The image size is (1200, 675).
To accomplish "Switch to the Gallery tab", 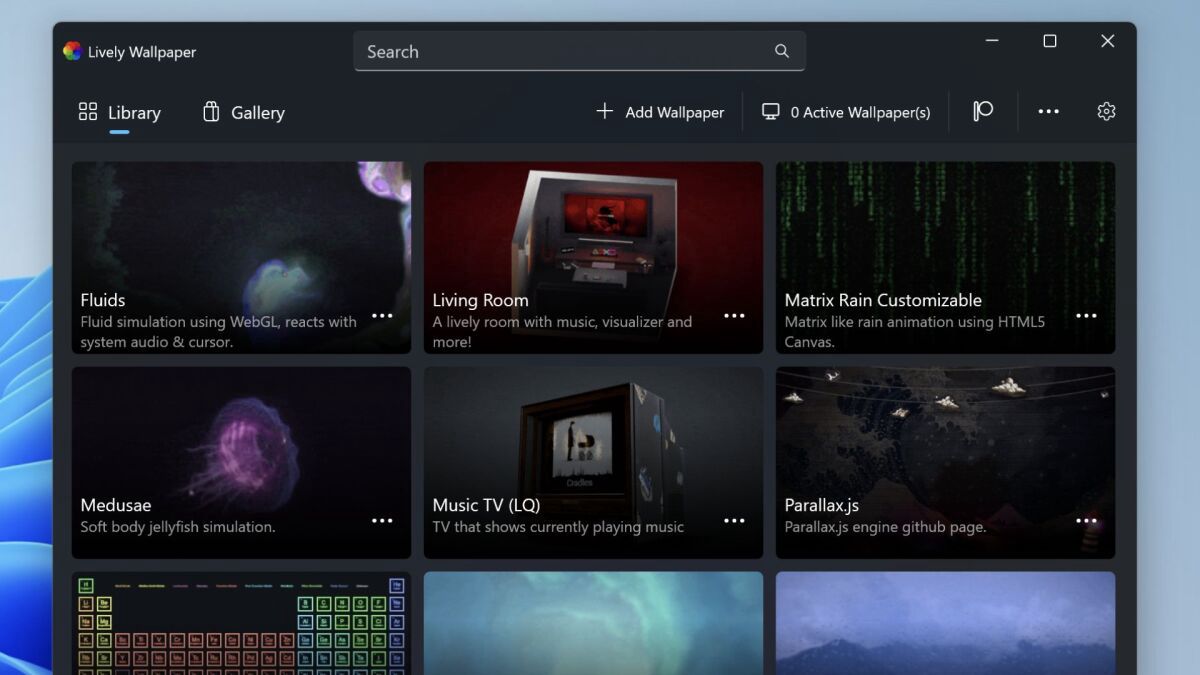I will [x=244, y=113].
